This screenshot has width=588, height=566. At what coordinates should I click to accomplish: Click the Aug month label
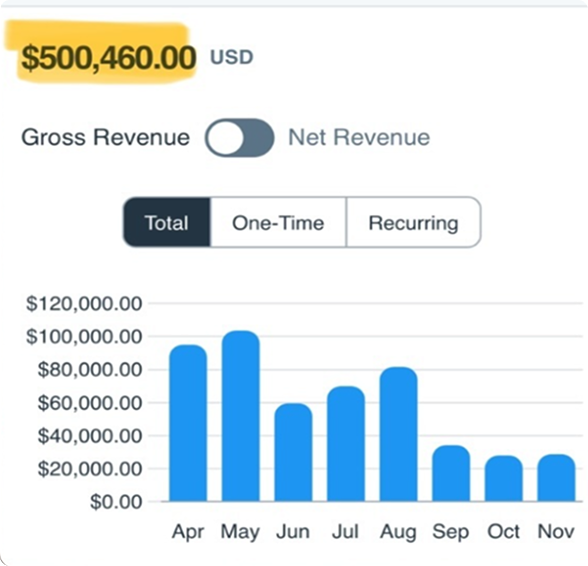pyautogui.click(x=398, y=532)
